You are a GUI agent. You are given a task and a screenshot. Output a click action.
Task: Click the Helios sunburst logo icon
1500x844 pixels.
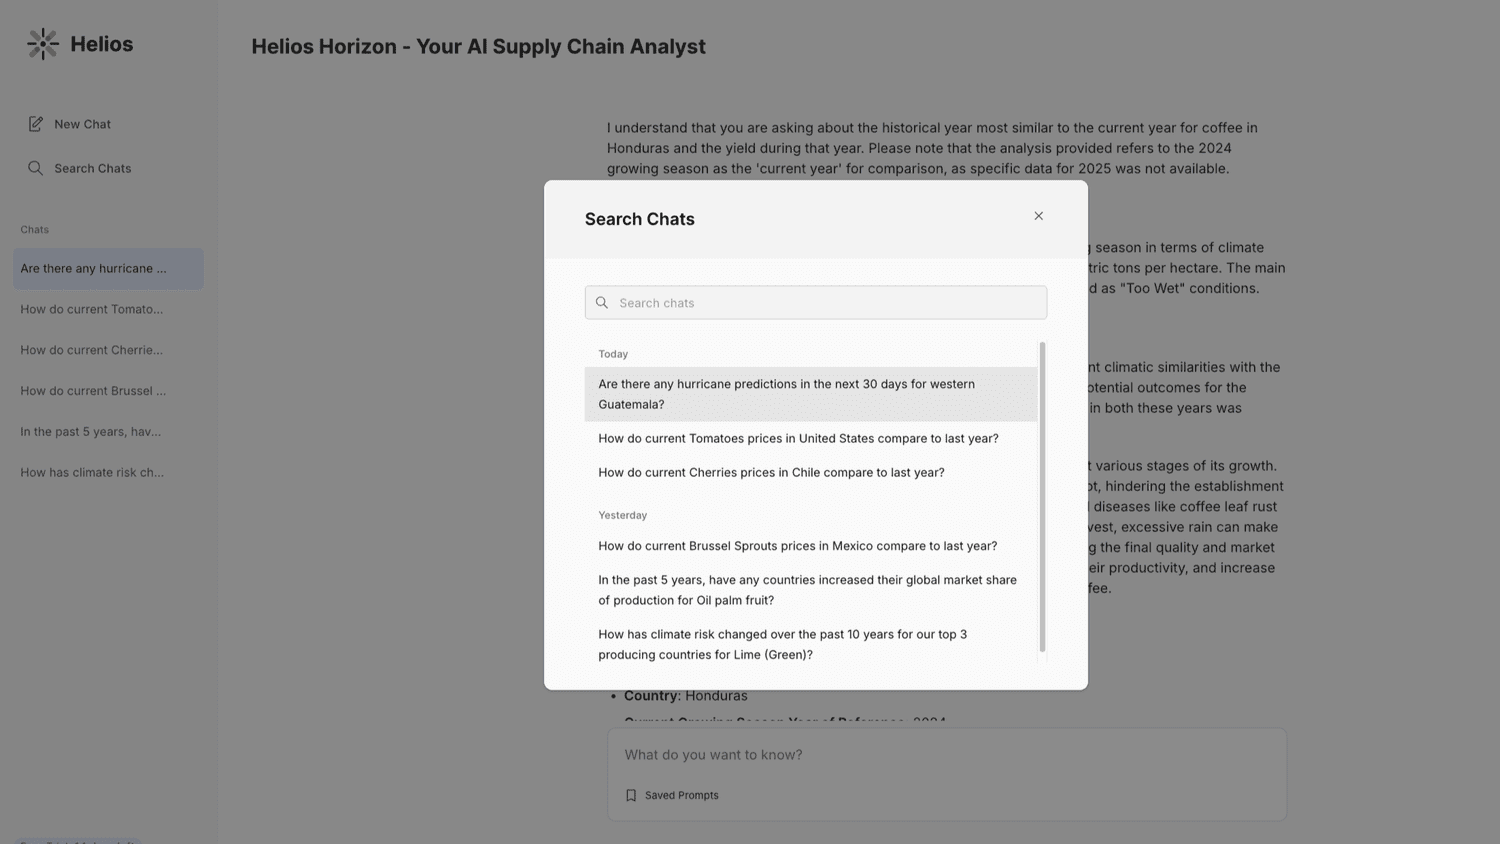click(43, 44)
